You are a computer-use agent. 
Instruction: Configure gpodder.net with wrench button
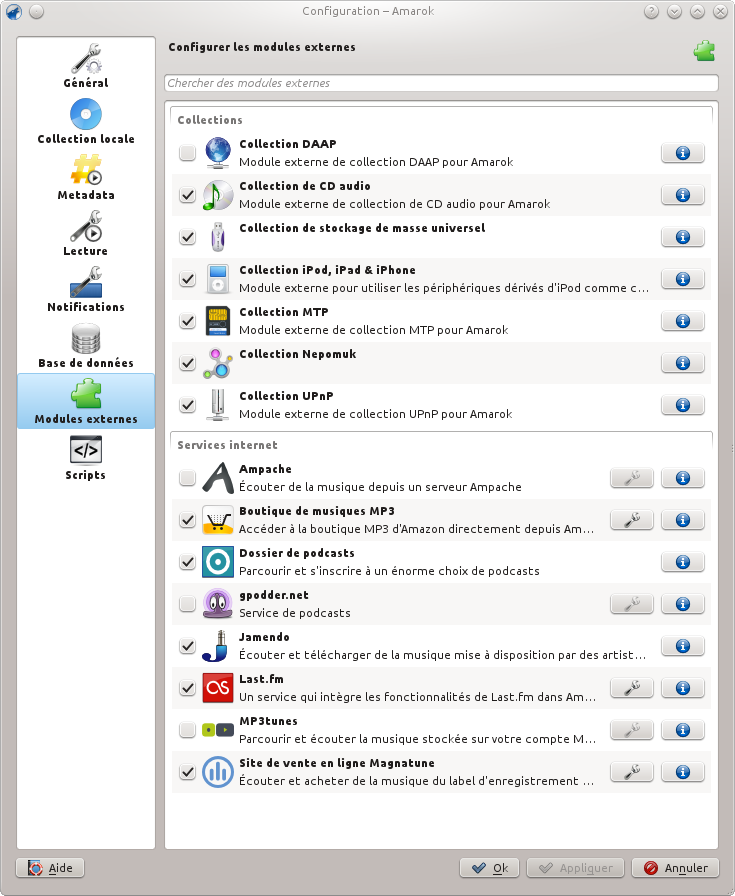coord(632,604)
